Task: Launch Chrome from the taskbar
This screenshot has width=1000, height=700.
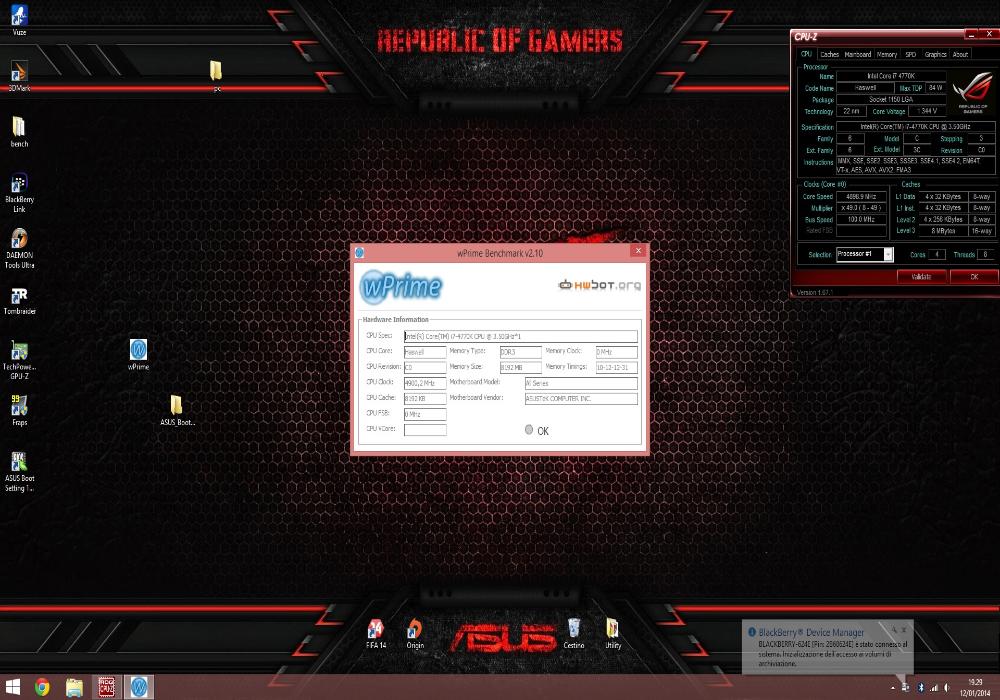Action: [x=42, y=687]
